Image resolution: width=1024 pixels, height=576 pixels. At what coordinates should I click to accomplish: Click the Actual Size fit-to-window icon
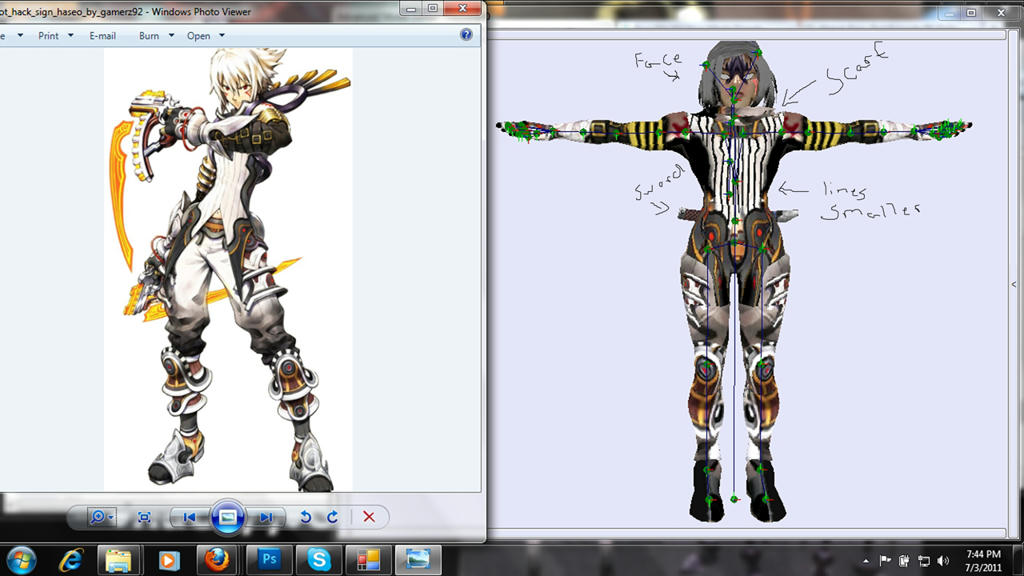point(144,517)
